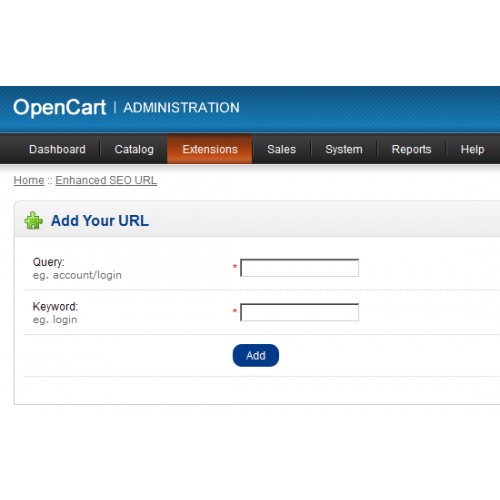500x500 pixels.
Task: Click the OpenCart logo
Action: 60,108
